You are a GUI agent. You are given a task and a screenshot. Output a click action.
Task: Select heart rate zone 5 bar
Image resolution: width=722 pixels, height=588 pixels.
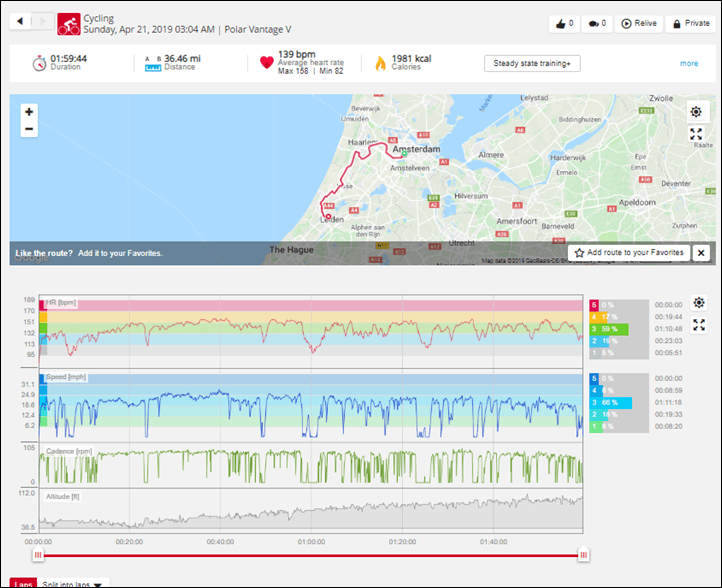[619, 305]
